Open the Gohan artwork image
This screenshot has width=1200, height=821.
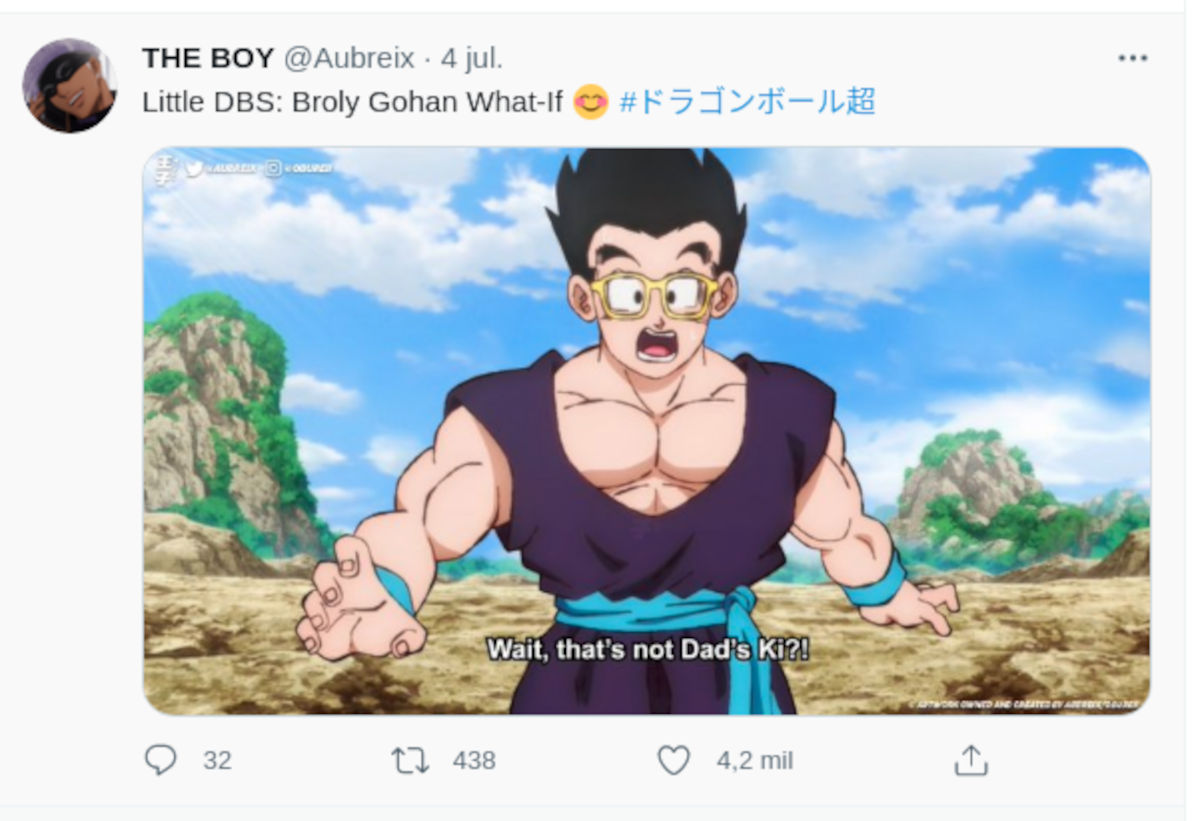tap(646, 431)
